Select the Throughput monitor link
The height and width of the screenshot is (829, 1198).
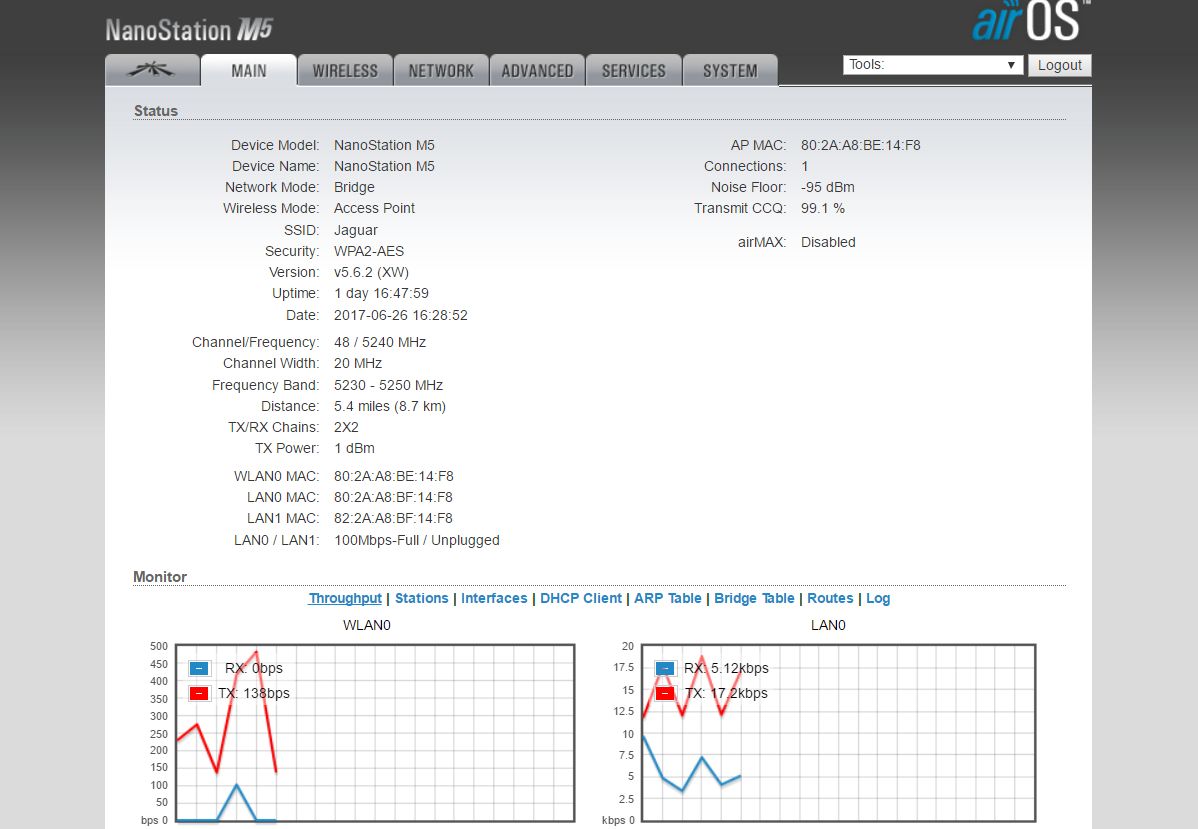tap(345, 598)
